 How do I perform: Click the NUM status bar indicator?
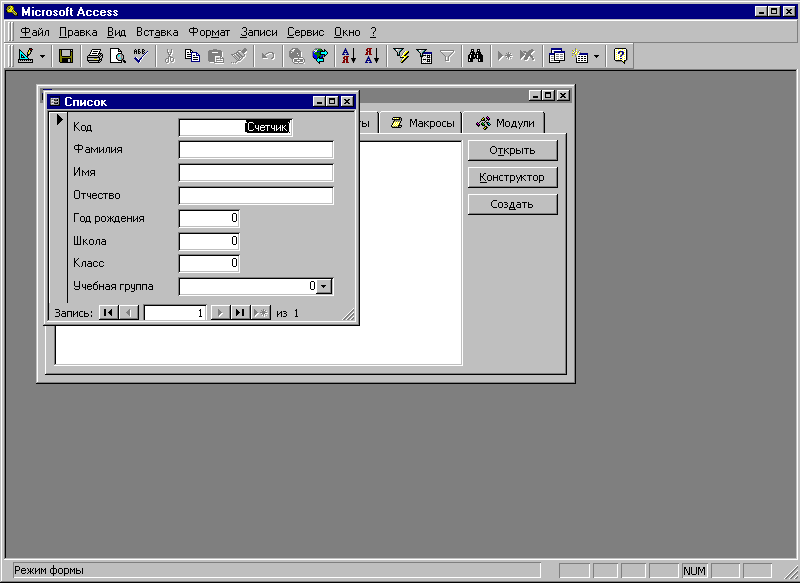coord(694,571)
